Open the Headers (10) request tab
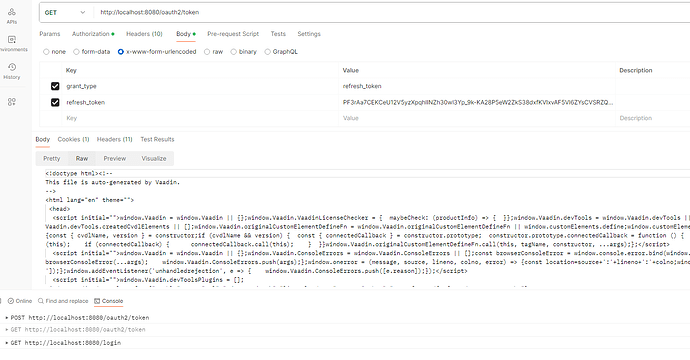 coord(144,34)
